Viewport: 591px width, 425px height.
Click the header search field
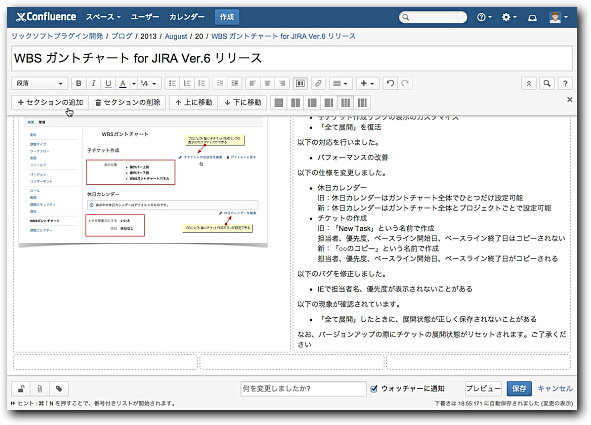pyautogui.click(x=433, y=17)
